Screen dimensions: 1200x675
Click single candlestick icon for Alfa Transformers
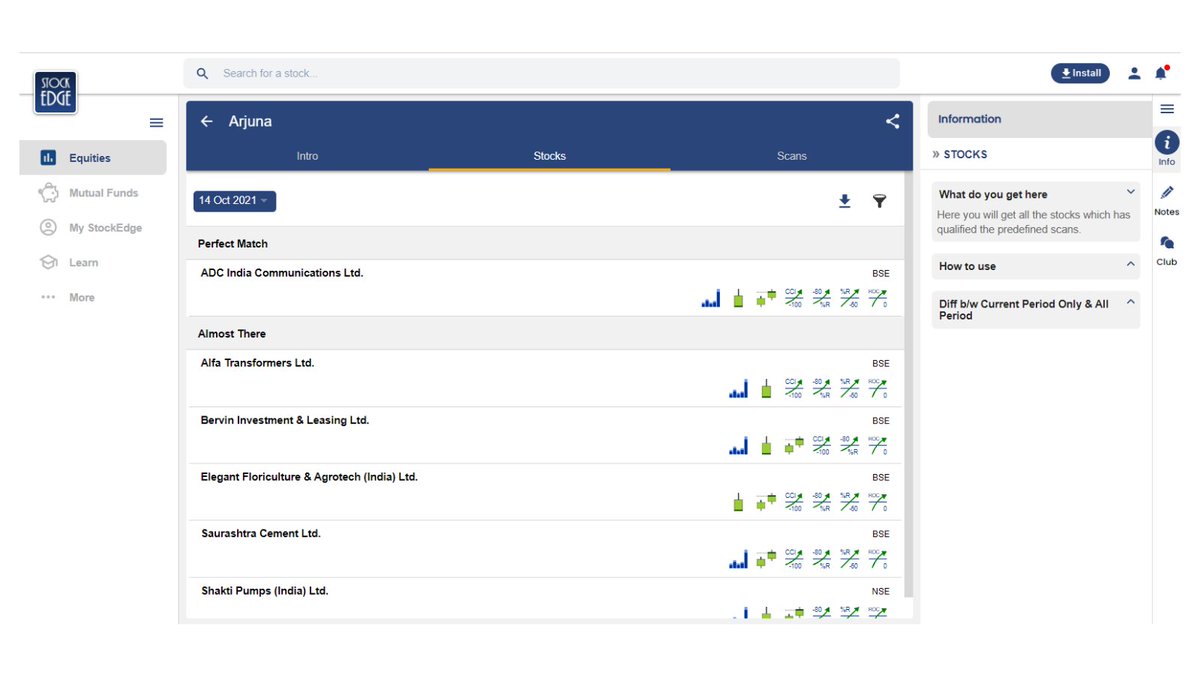766,388
